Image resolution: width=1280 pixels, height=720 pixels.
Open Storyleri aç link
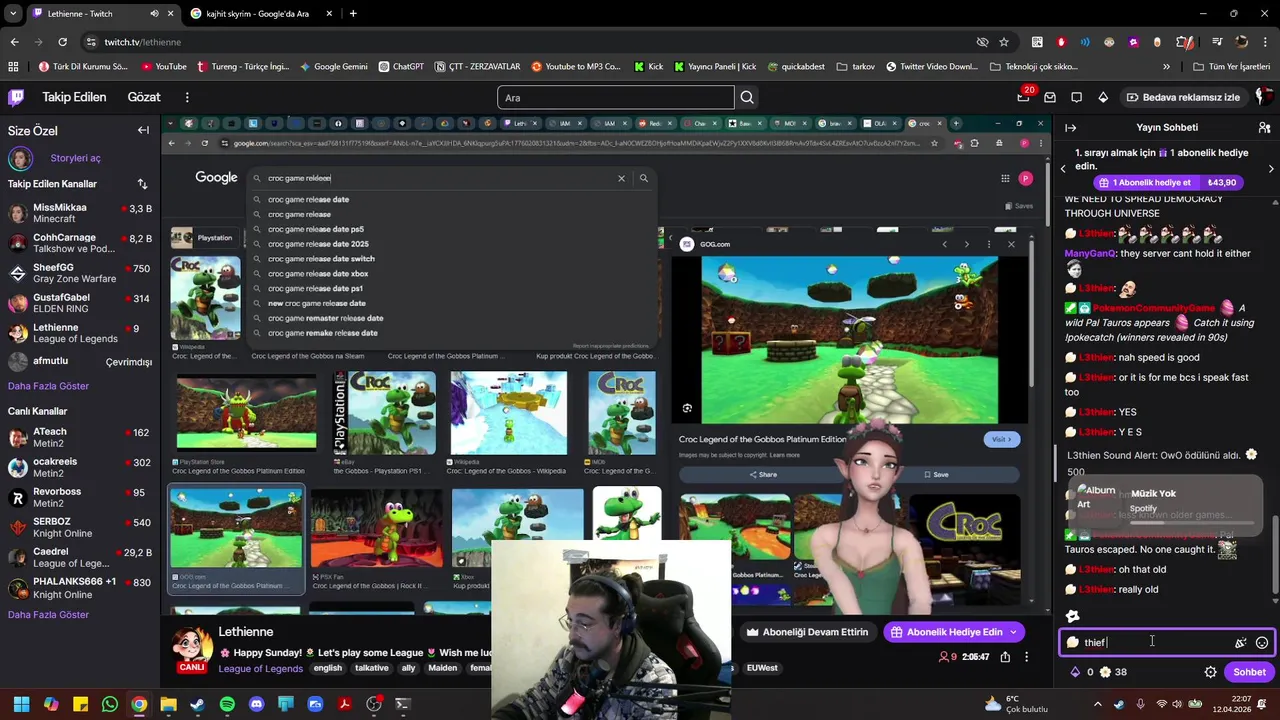(75, 158)
